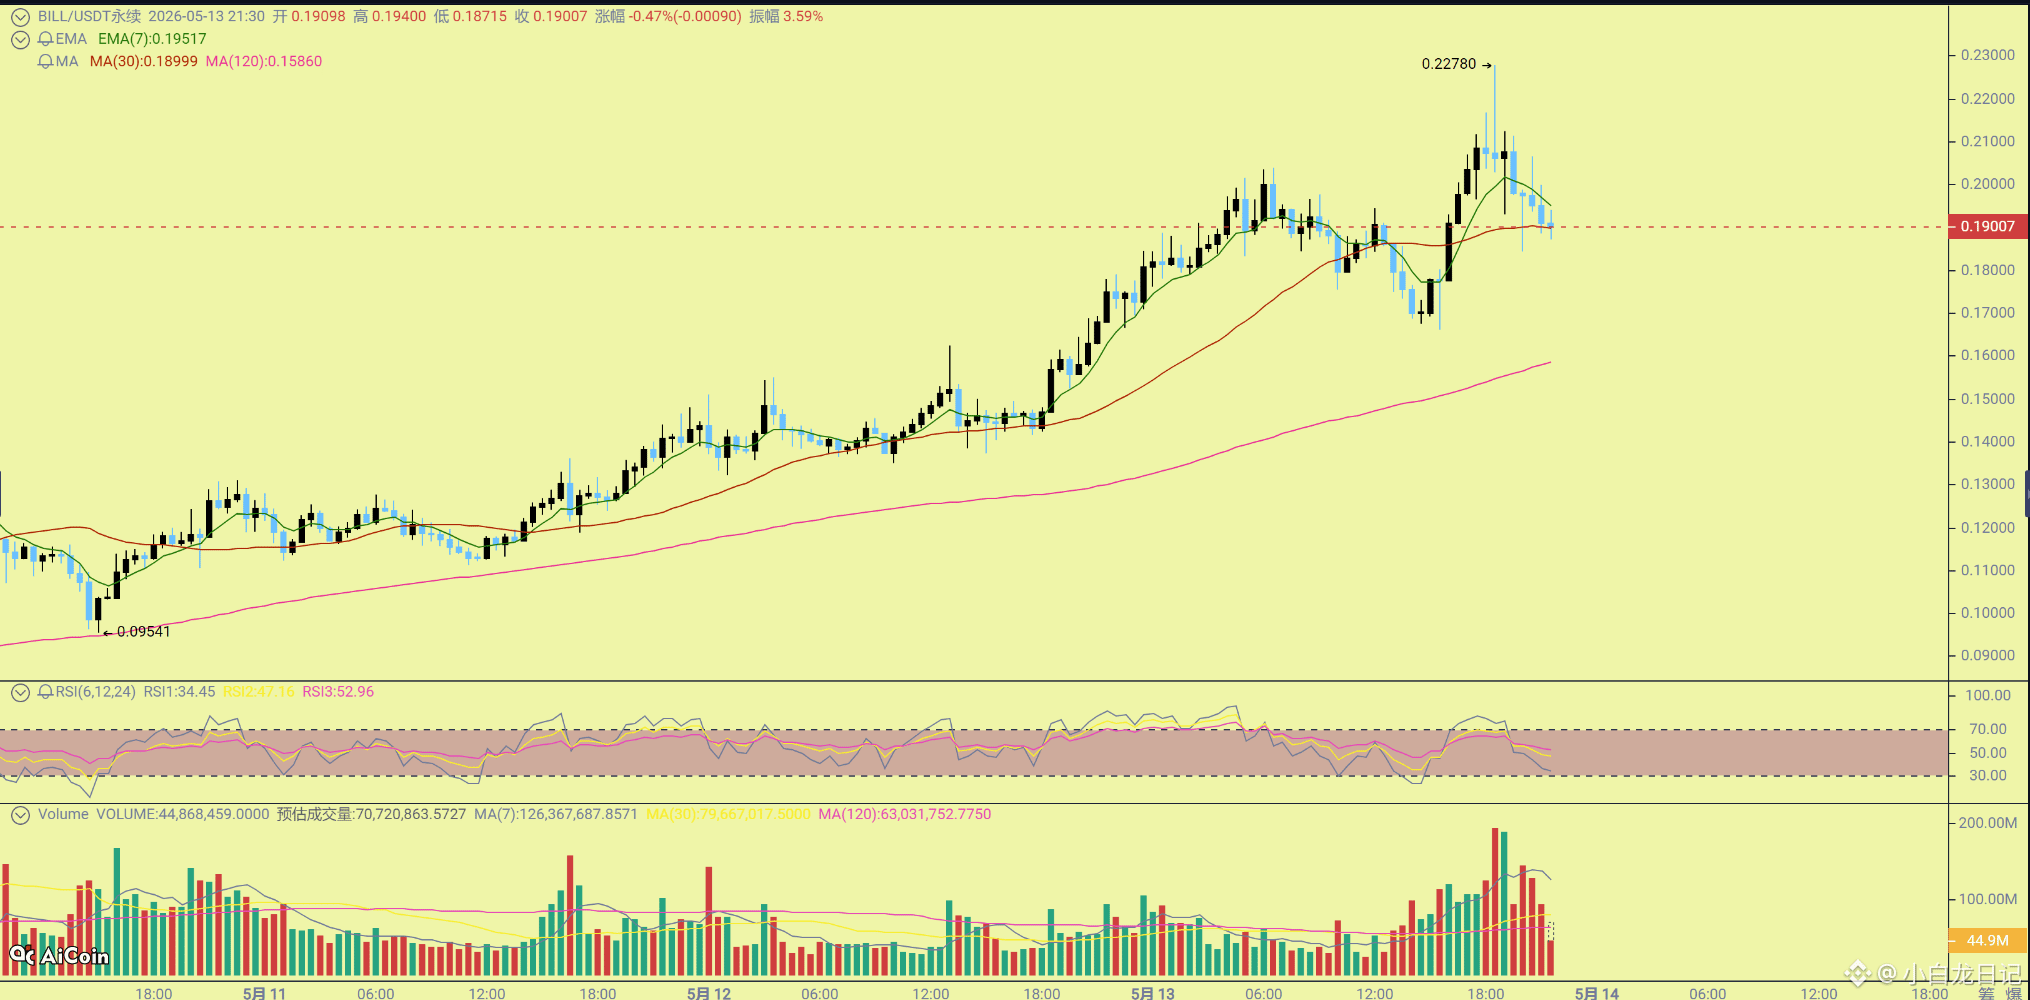Image resolution: width=2030 pixels, height=1000 pixels.
Task: Click the 5月 11 date on time axis
Action: [264, 993]
